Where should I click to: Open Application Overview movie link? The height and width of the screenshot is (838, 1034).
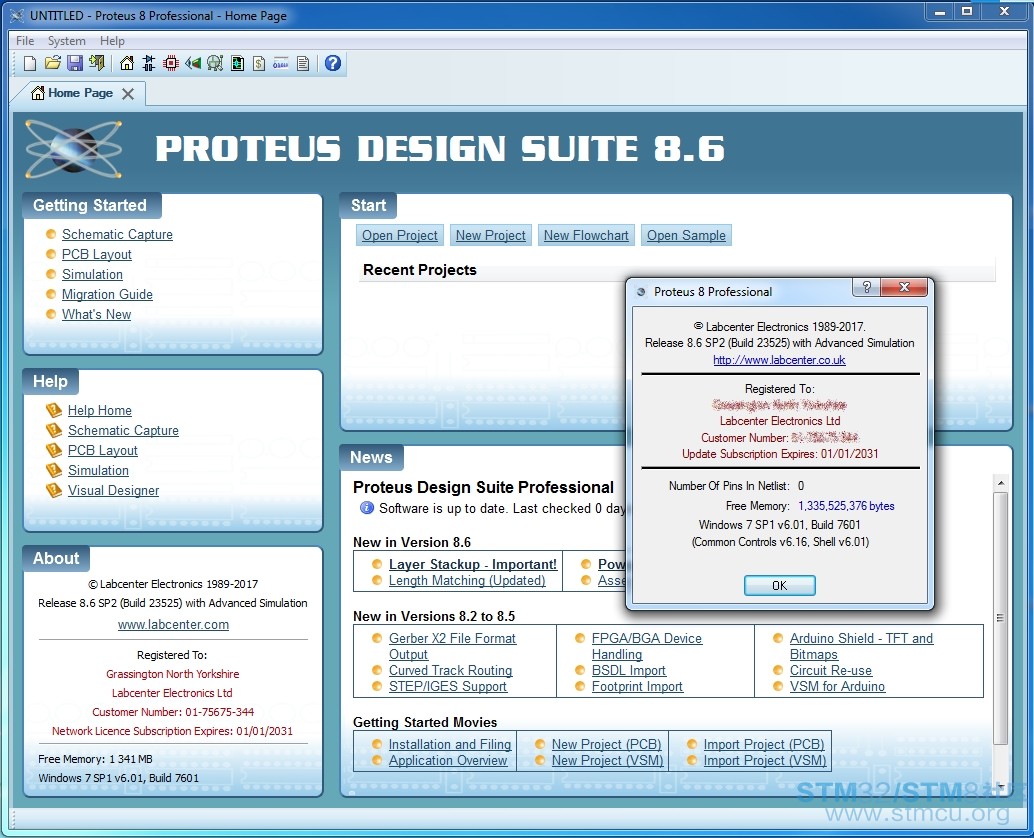coord(448,760)
